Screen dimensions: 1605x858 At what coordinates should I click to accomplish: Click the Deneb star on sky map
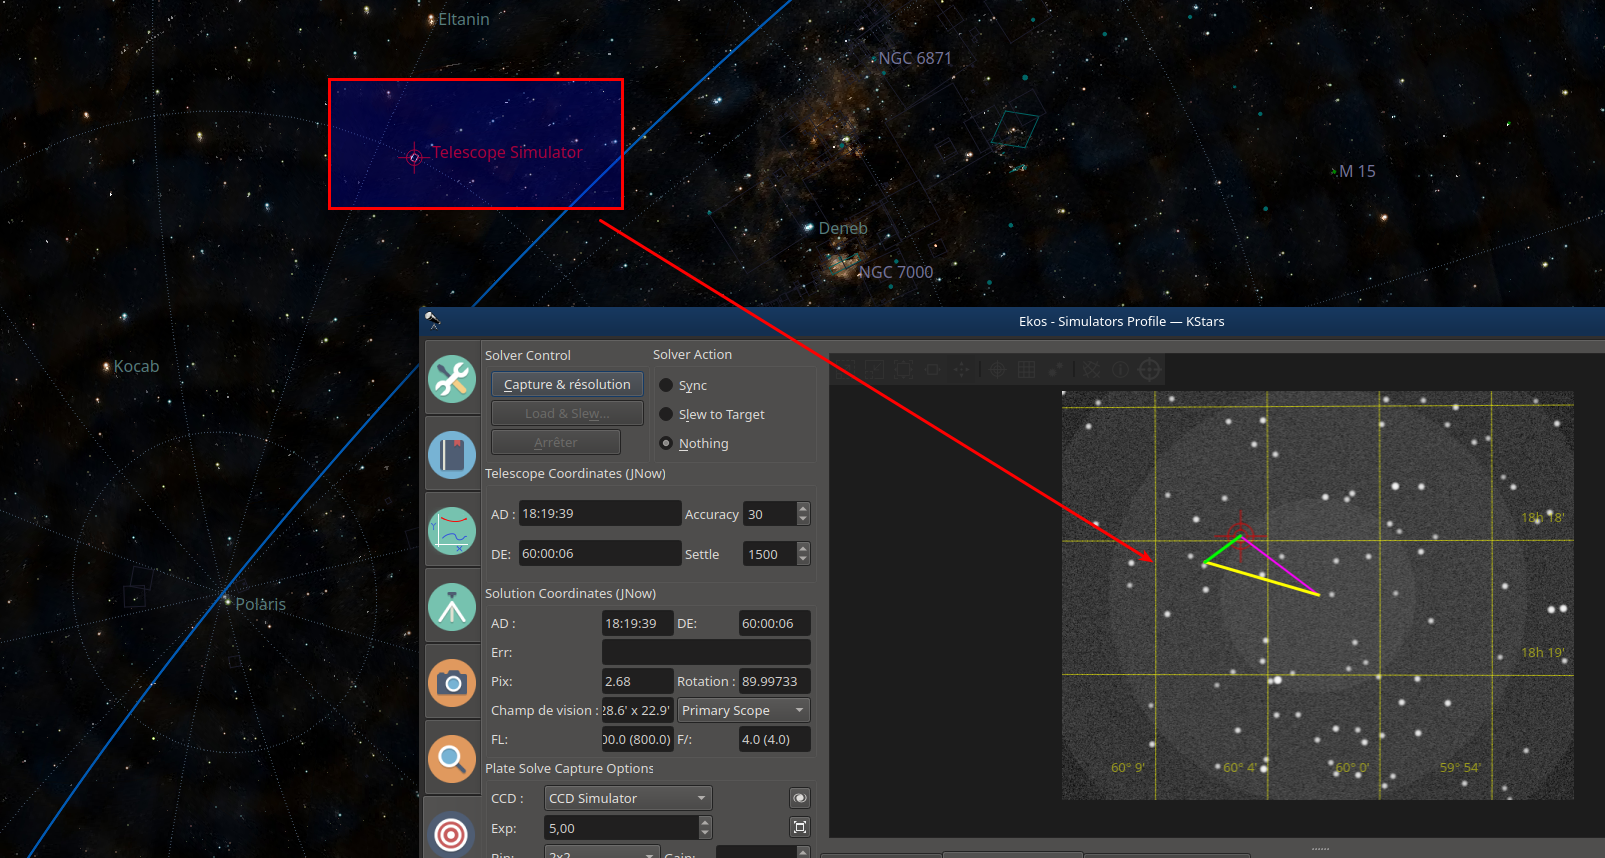click(x=809, y=228)
